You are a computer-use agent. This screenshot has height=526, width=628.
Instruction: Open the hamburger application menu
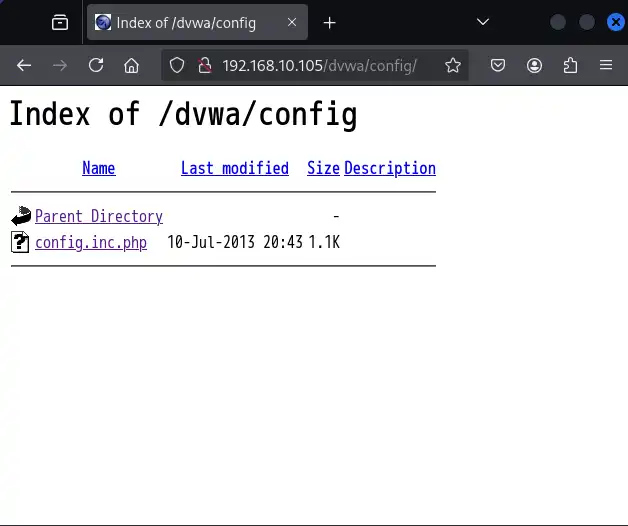coord(606,65)
